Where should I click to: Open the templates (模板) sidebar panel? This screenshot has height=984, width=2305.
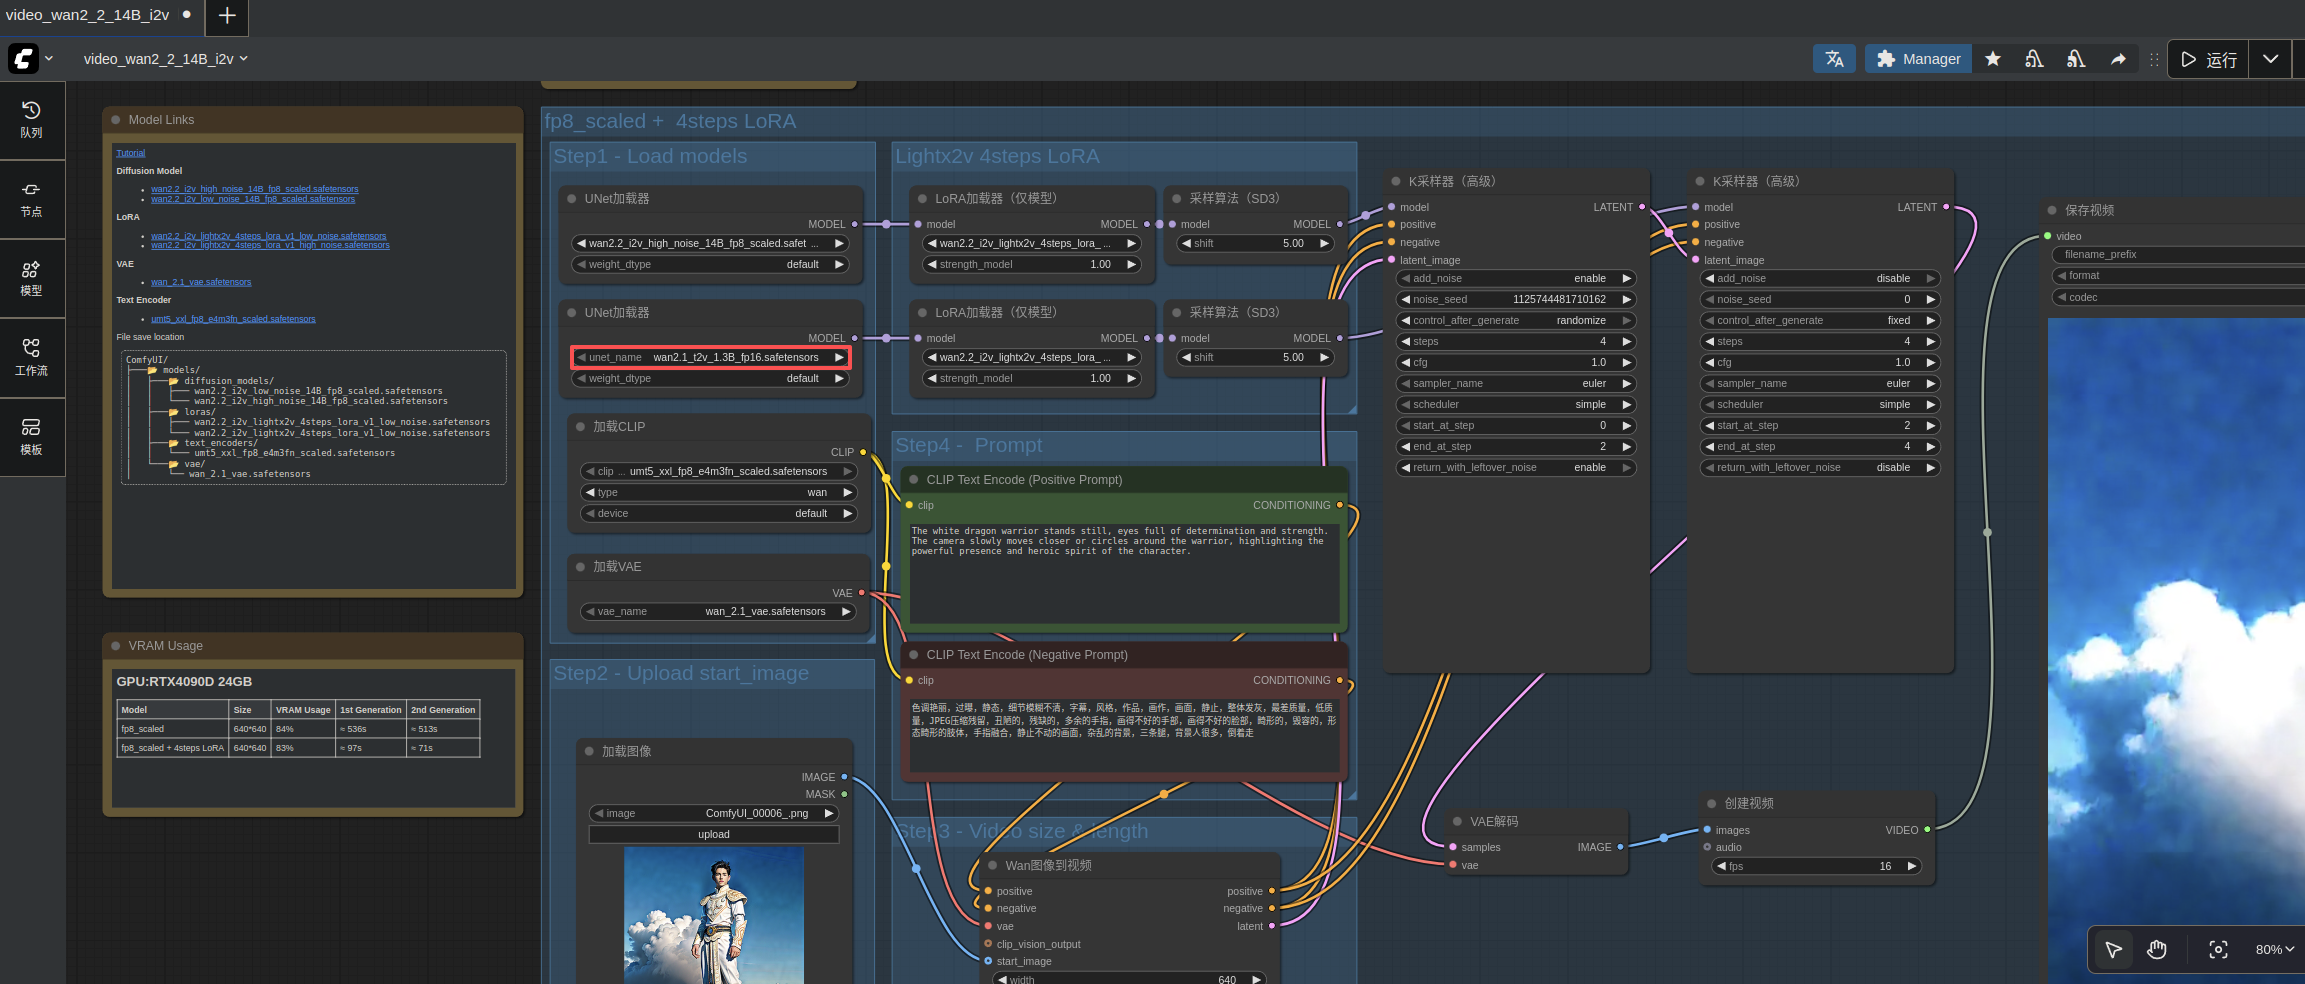pyautogui.click(x=32, y=437)
